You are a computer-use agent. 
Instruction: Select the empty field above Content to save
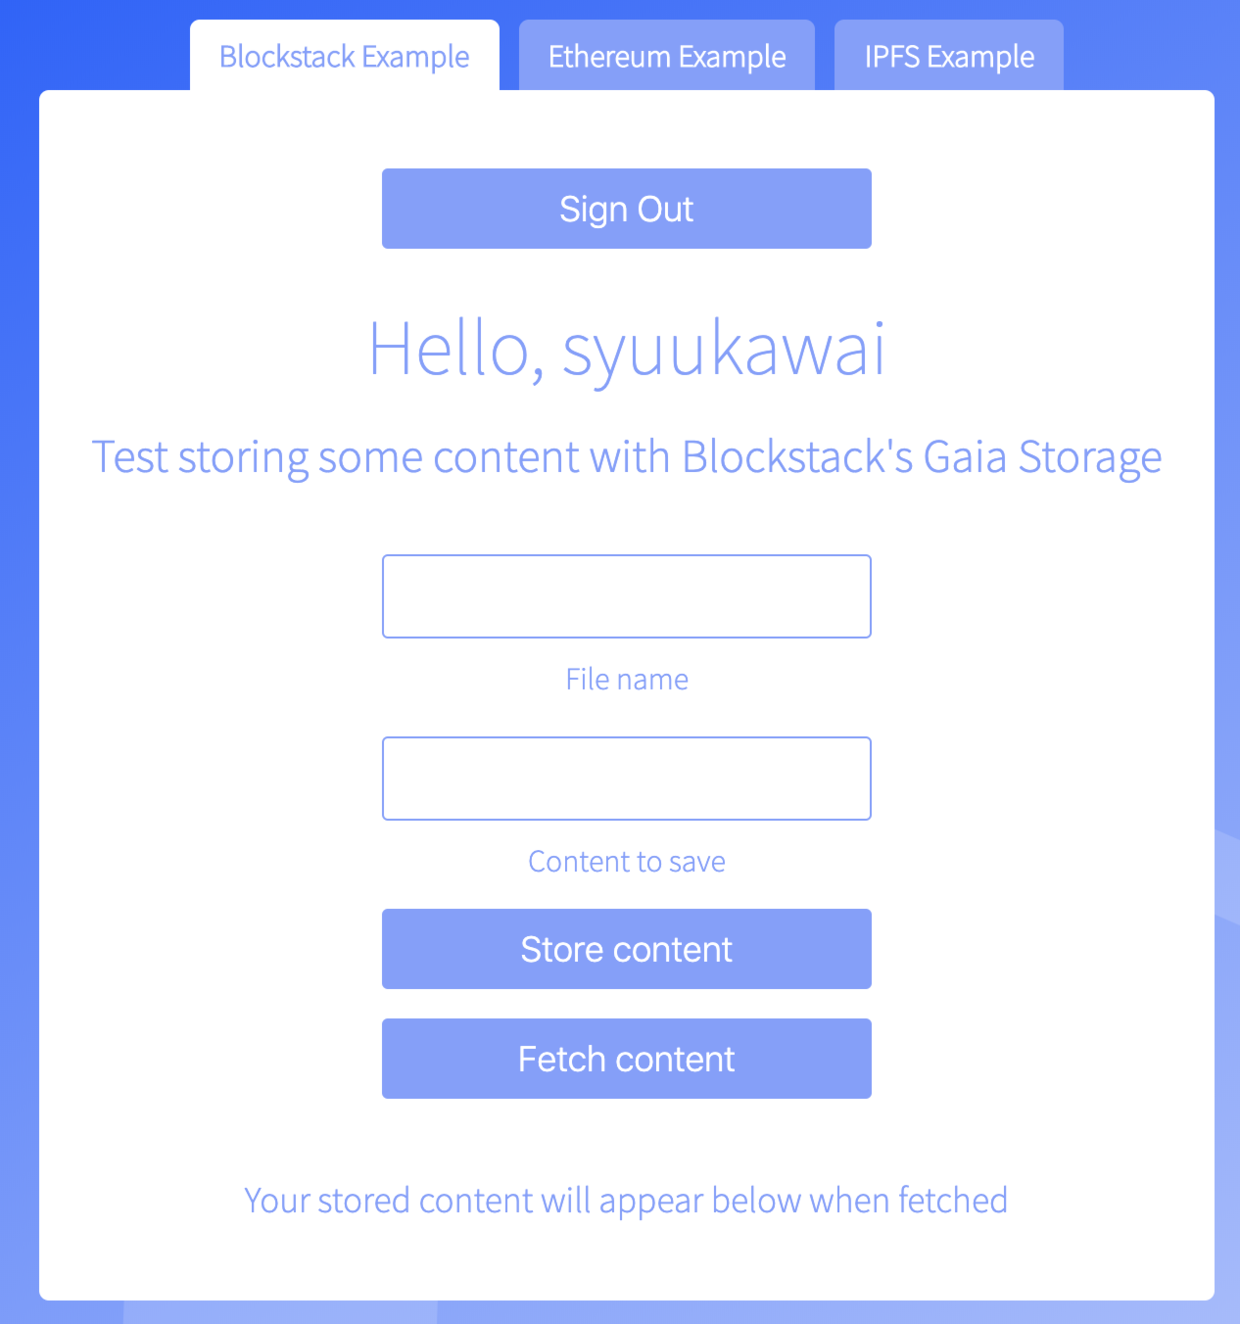[626, 778]
